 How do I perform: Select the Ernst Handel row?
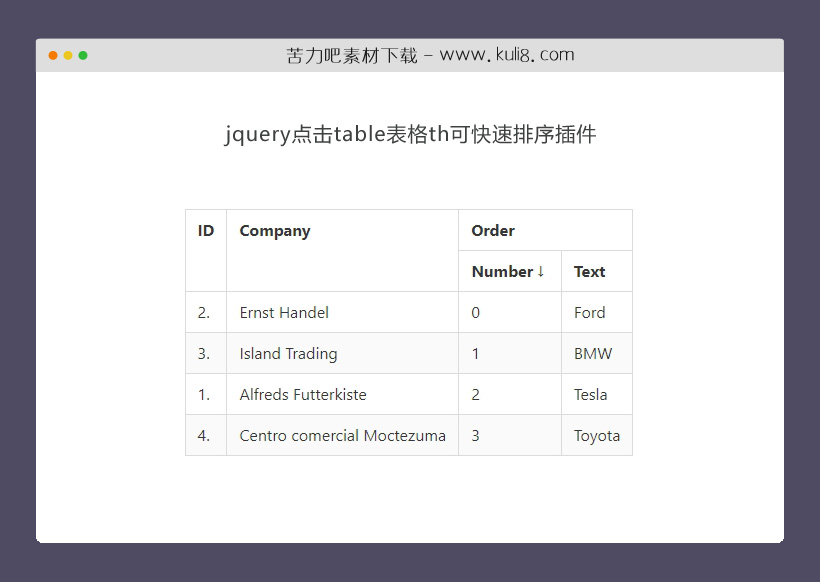[283, 312]
